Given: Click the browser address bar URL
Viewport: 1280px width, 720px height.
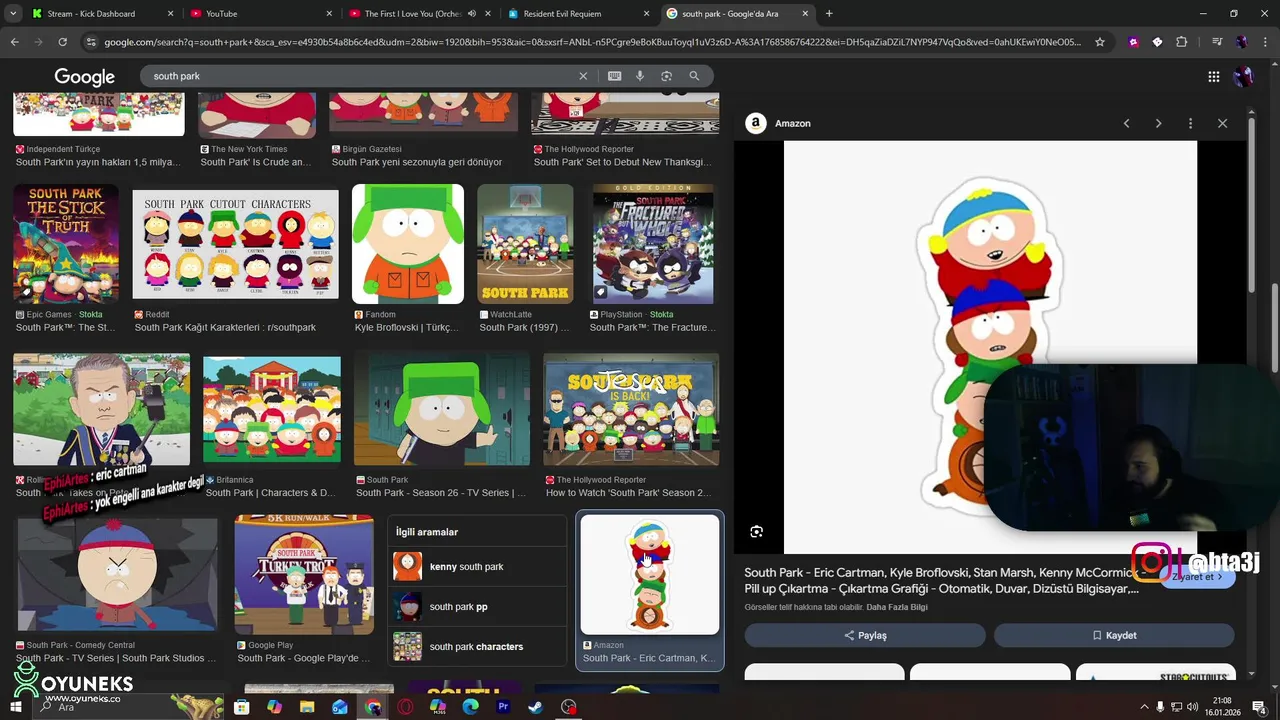Looking at the screenshot, I should 592,42.
